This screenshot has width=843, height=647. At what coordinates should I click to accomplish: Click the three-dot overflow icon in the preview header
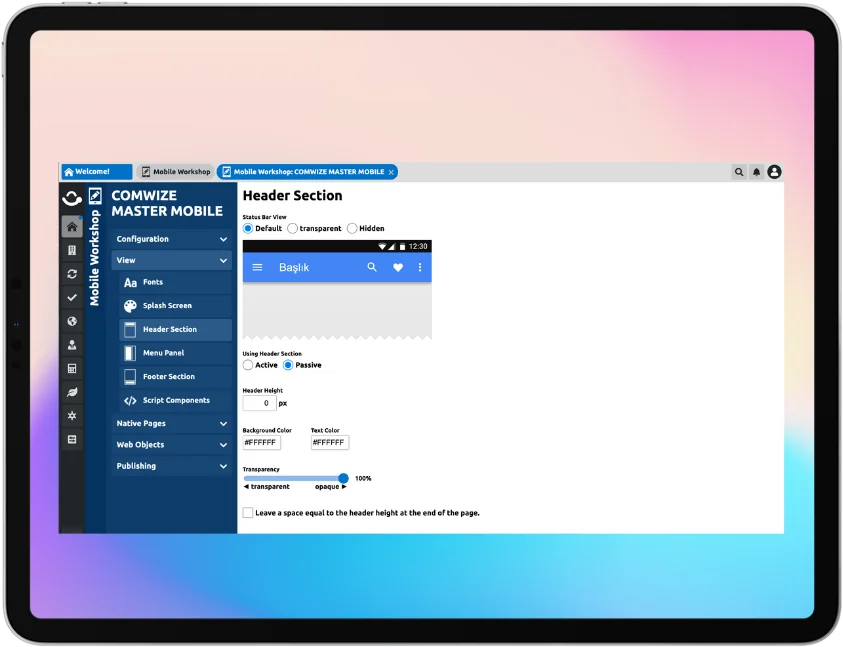pos(419,267)
